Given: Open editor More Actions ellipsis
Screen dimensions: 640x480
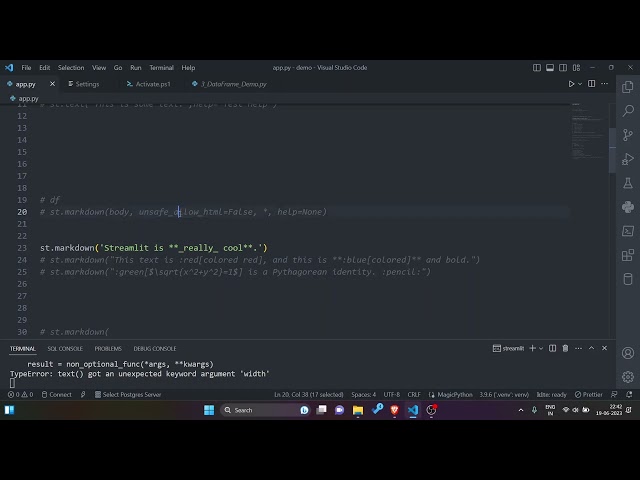Looking at the screenshot, I should pos(604,84).
